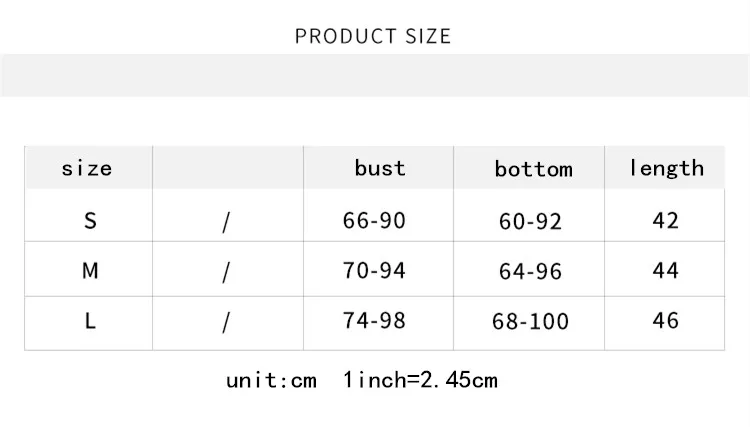Image resolution: width=750 pixels, height=427 pixels.
Task: Click bust value 66-90
Action: pyautogui.click(x=374, y=220)
